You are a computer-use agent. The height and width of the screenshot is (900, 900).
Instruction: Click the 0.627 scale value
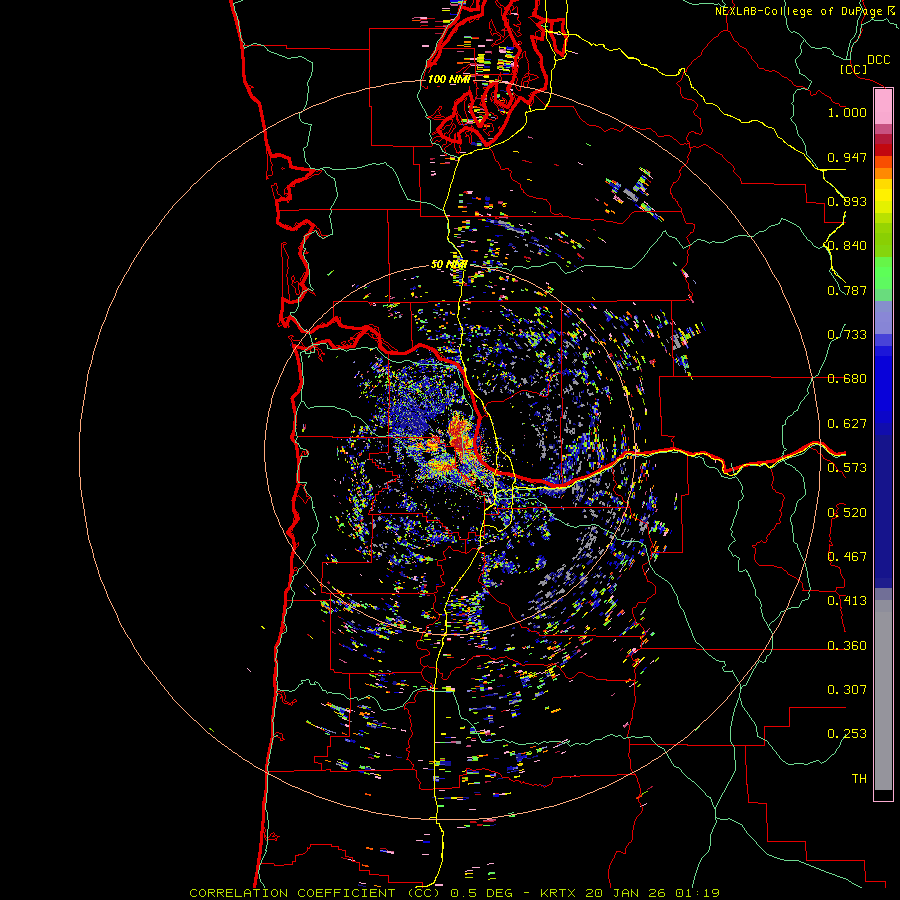click(847, 424)
